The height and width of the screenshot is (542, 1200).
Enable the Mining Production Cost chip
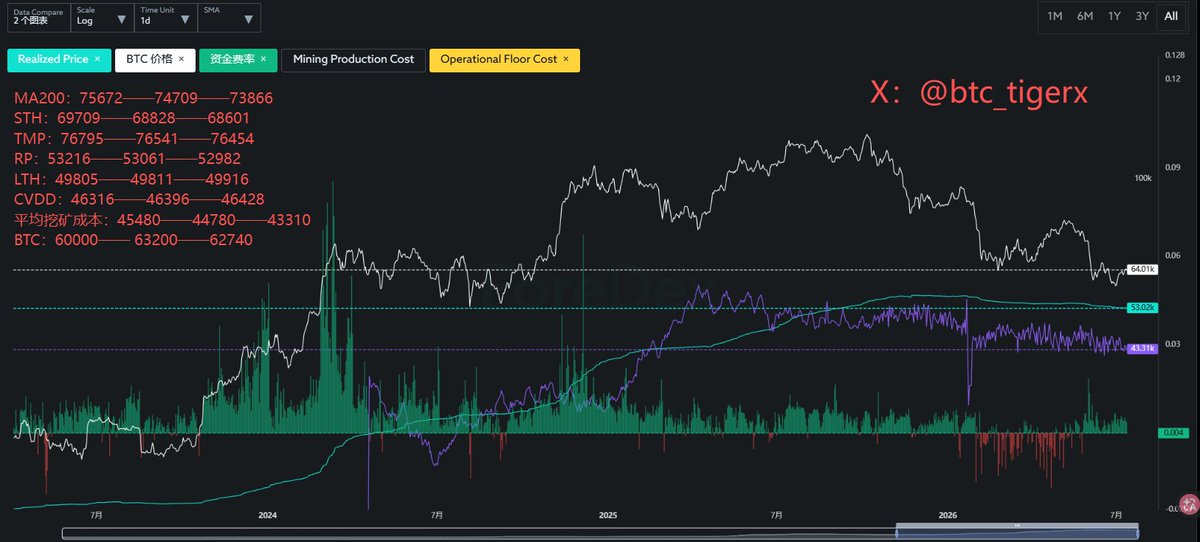click(x=353, y=59)
